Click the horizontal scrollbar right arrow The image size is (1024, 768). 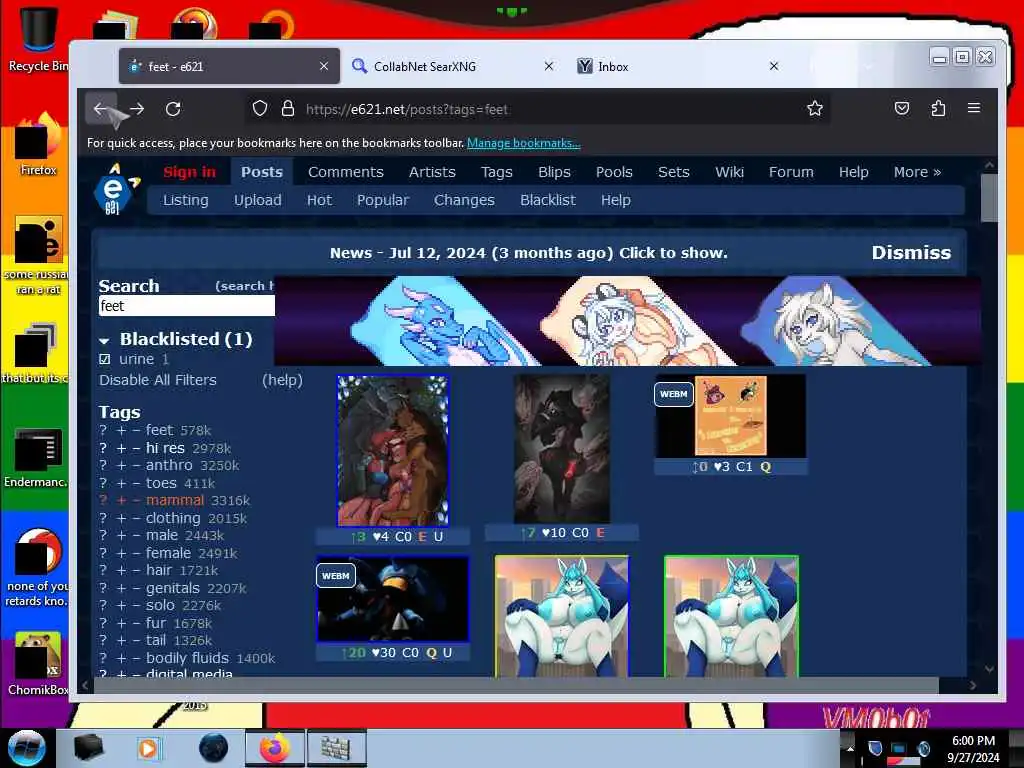pyautogui.click(x=973, y=685)
